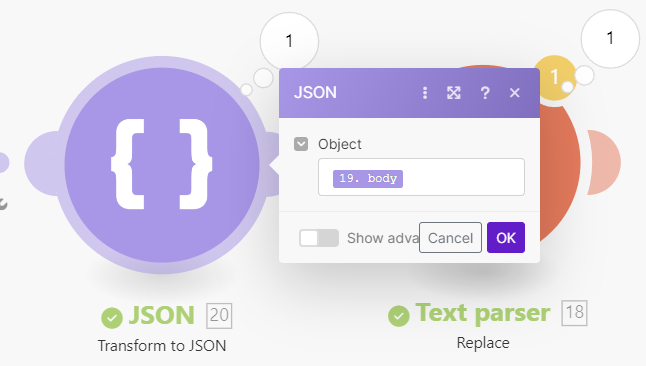Confirm settings with the OK button
This screenshot has width=646, height=366.
tap(506, 237)
